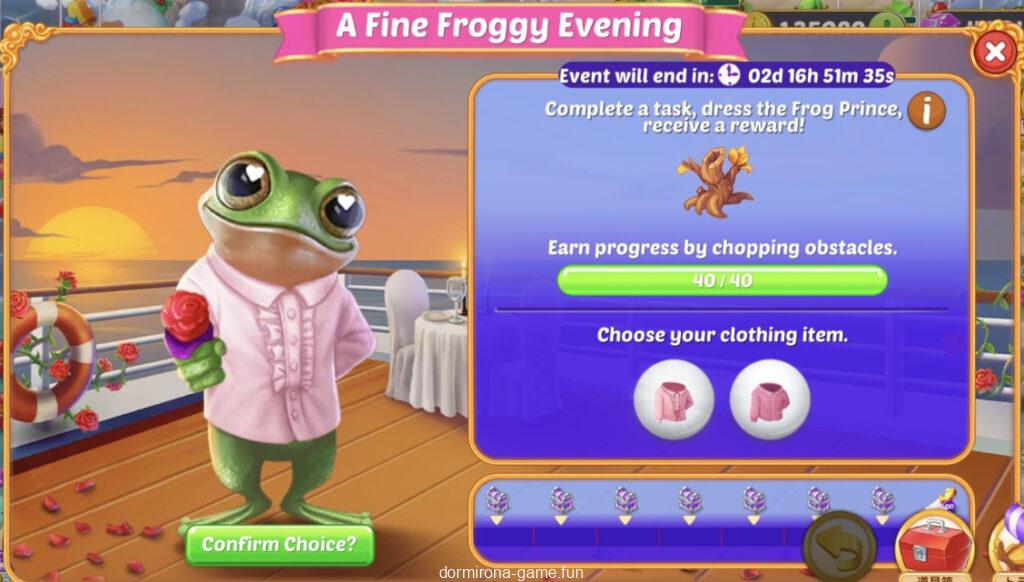
Task: Click the fifth purple bouquet reward marker
Action: click(754, 504)
